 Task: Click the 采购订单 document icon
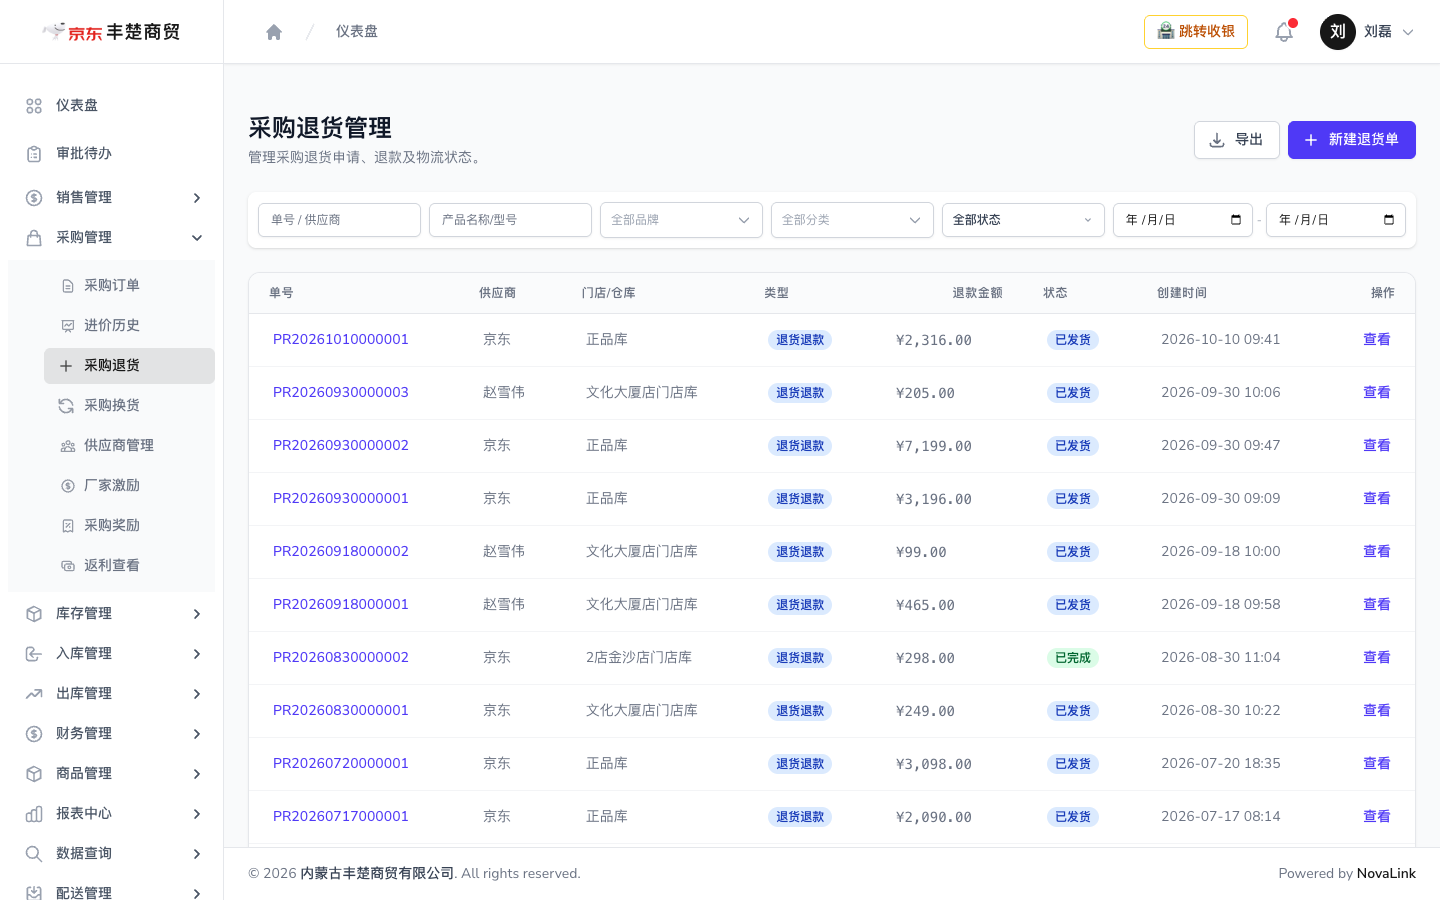pos(68,286)
